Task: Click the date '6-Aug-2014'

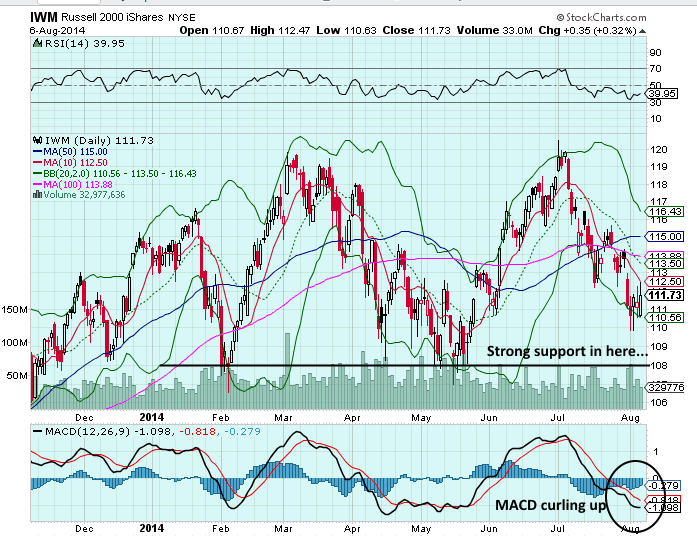Action: pyautogui.click(x=57, y=31)
